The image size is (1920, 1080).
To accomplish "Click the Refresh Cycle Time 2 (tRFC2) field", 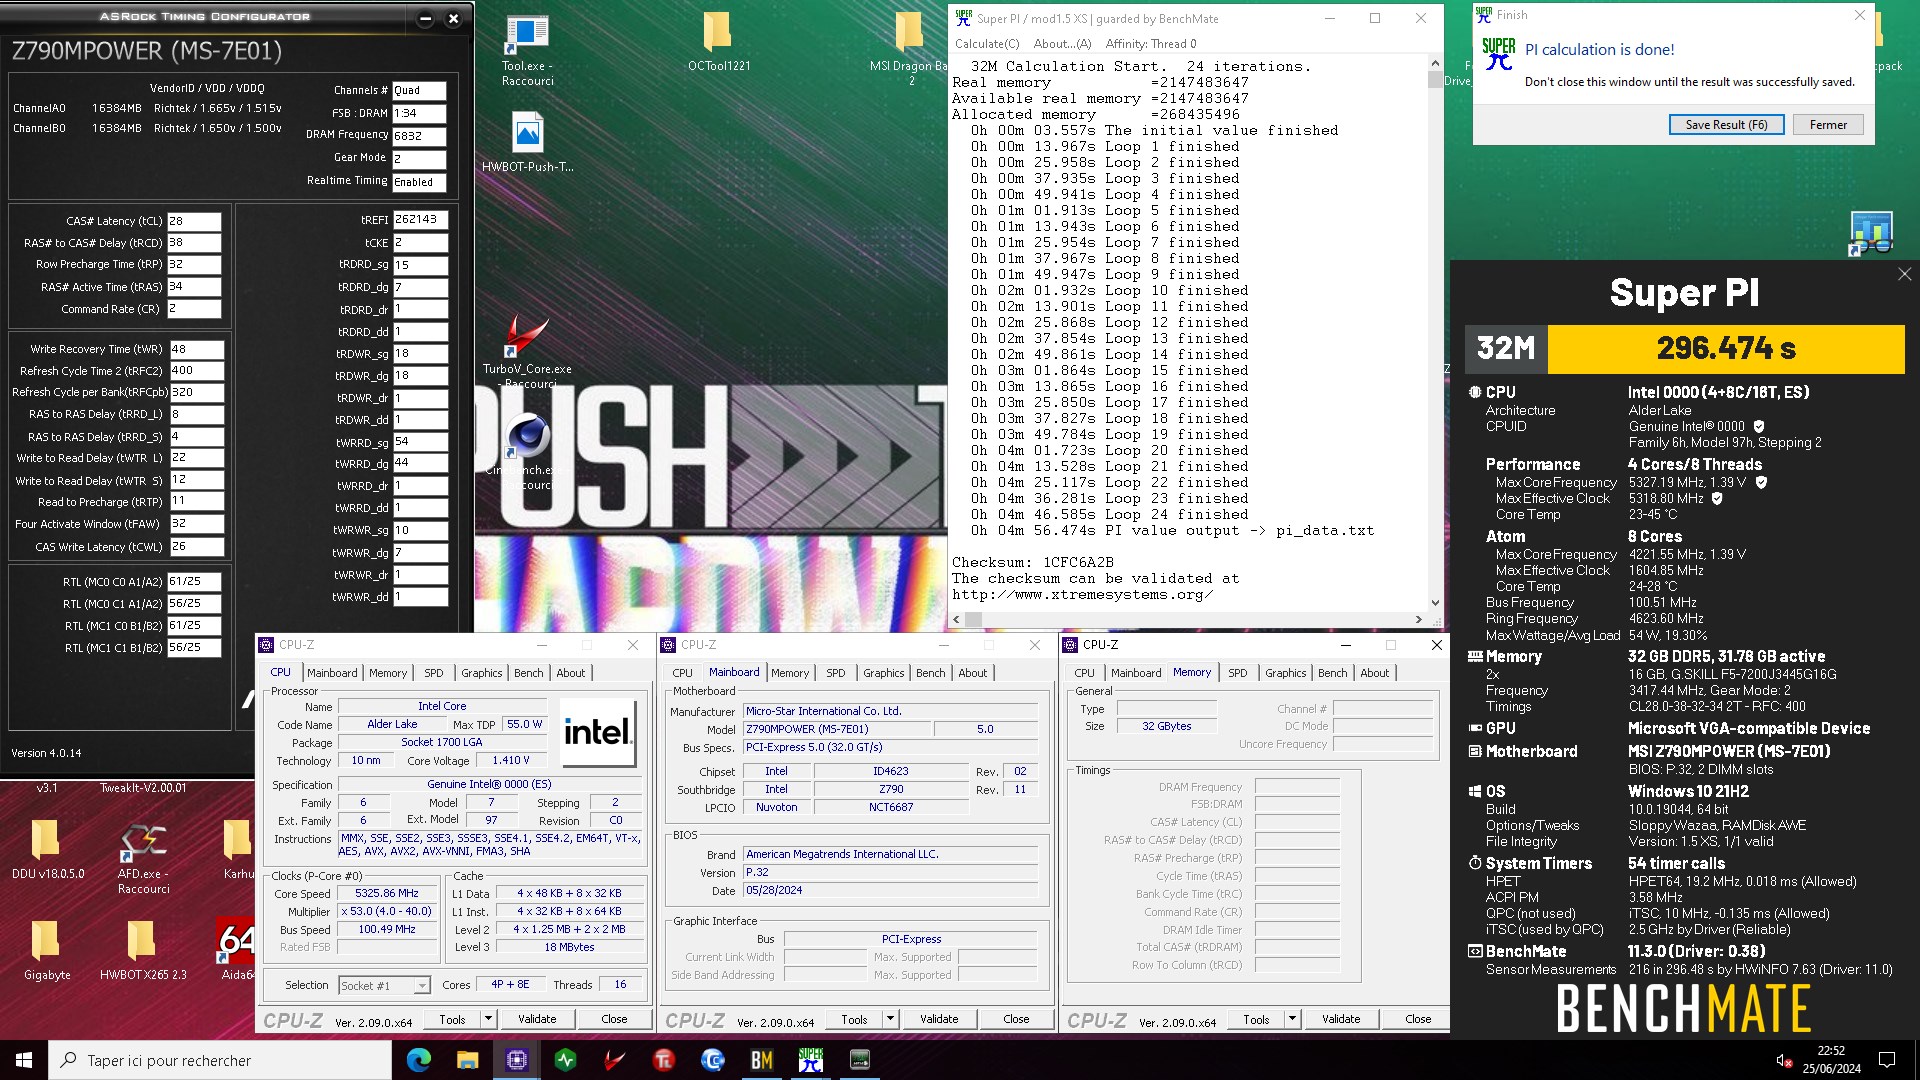I will click(x=196, y=370).
